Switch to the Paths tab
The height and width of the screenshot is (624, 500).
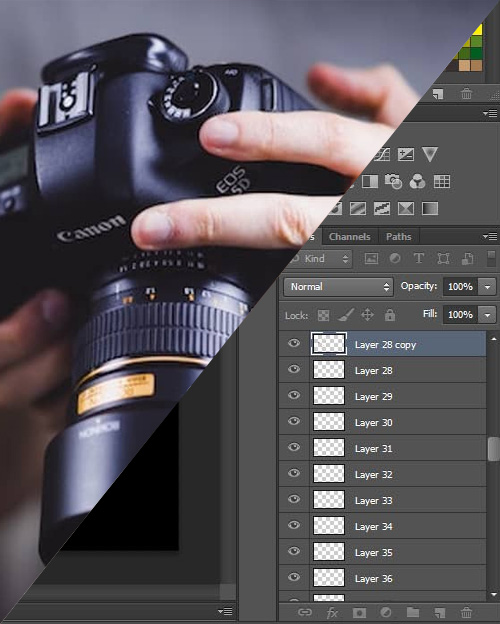(x=398, y=237)
